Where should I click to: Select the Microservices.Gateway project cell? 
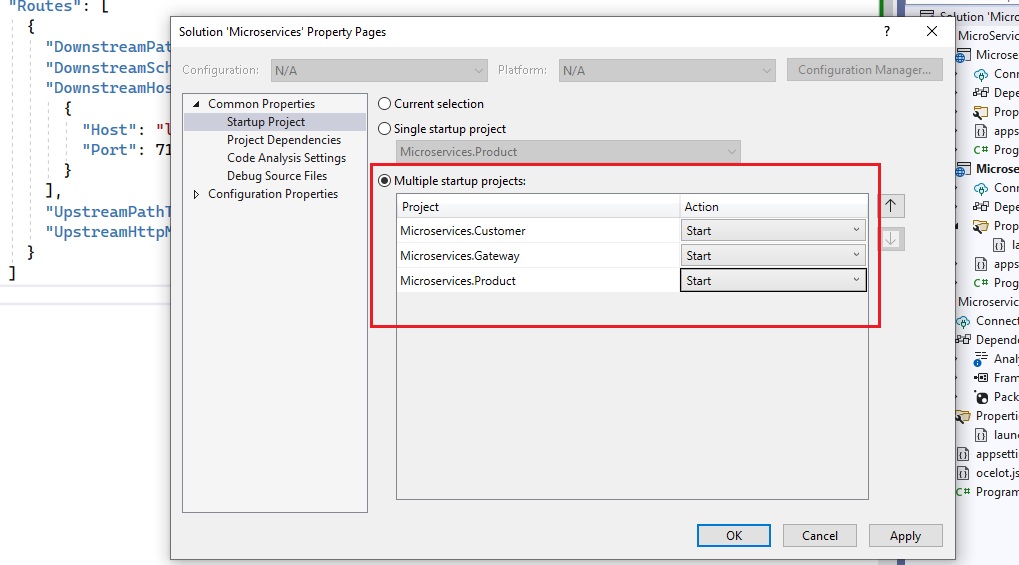[x=538, y=256]
